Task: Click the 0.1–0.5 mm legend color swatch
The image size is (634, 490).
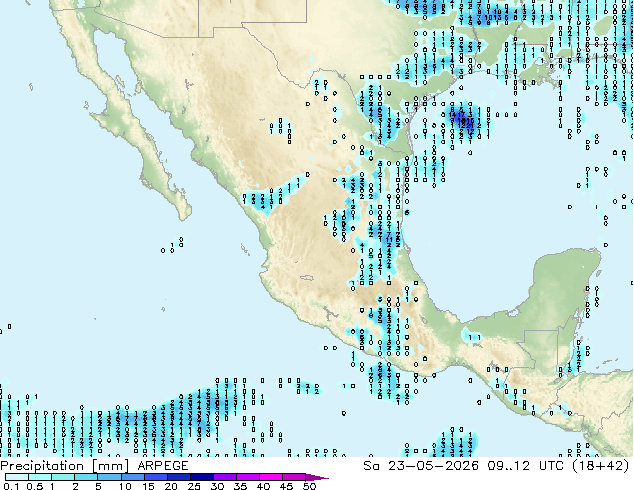Action: pos(17,477)
